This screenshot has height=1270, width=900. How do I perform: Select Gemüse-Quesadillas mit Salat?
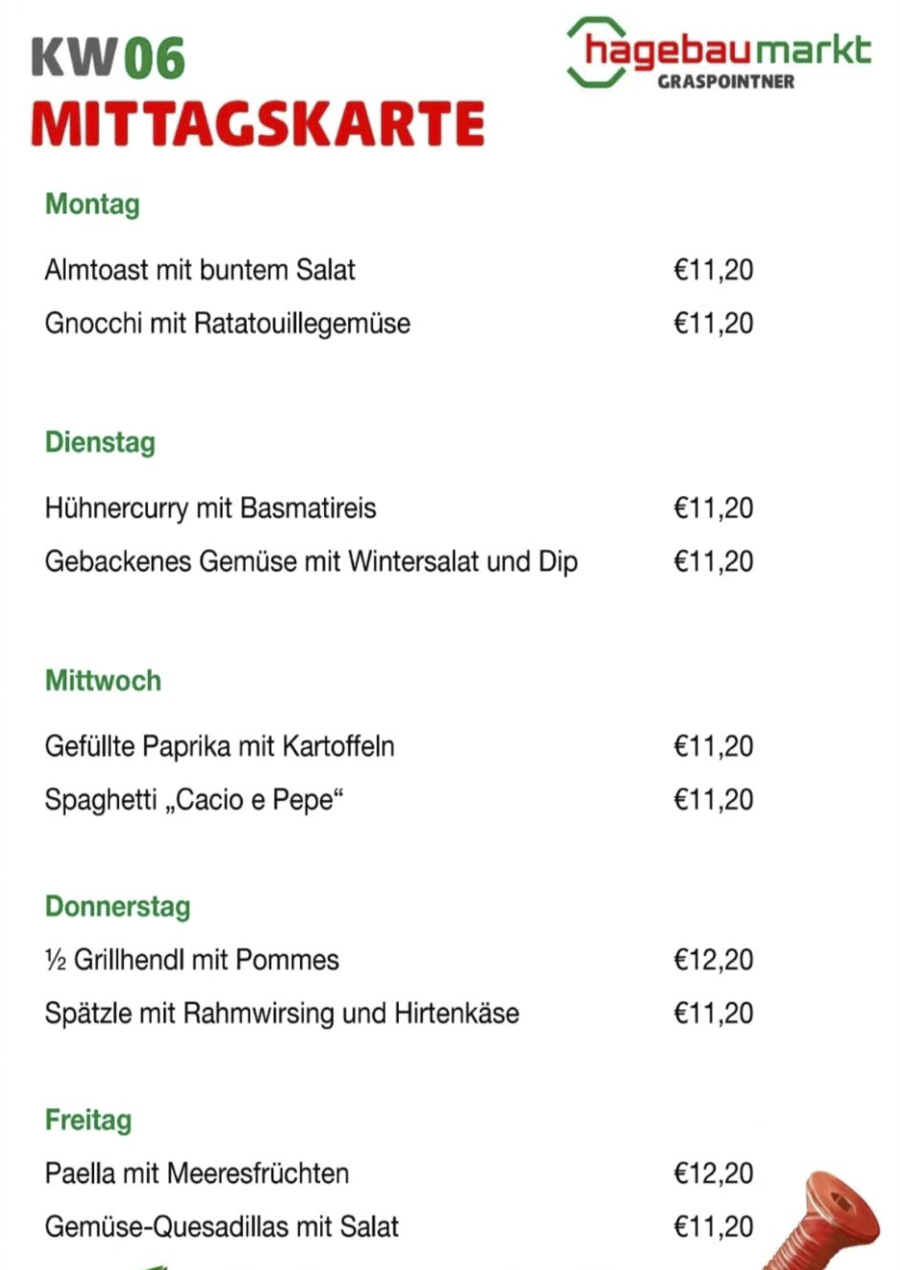(x=221, y=1226)
